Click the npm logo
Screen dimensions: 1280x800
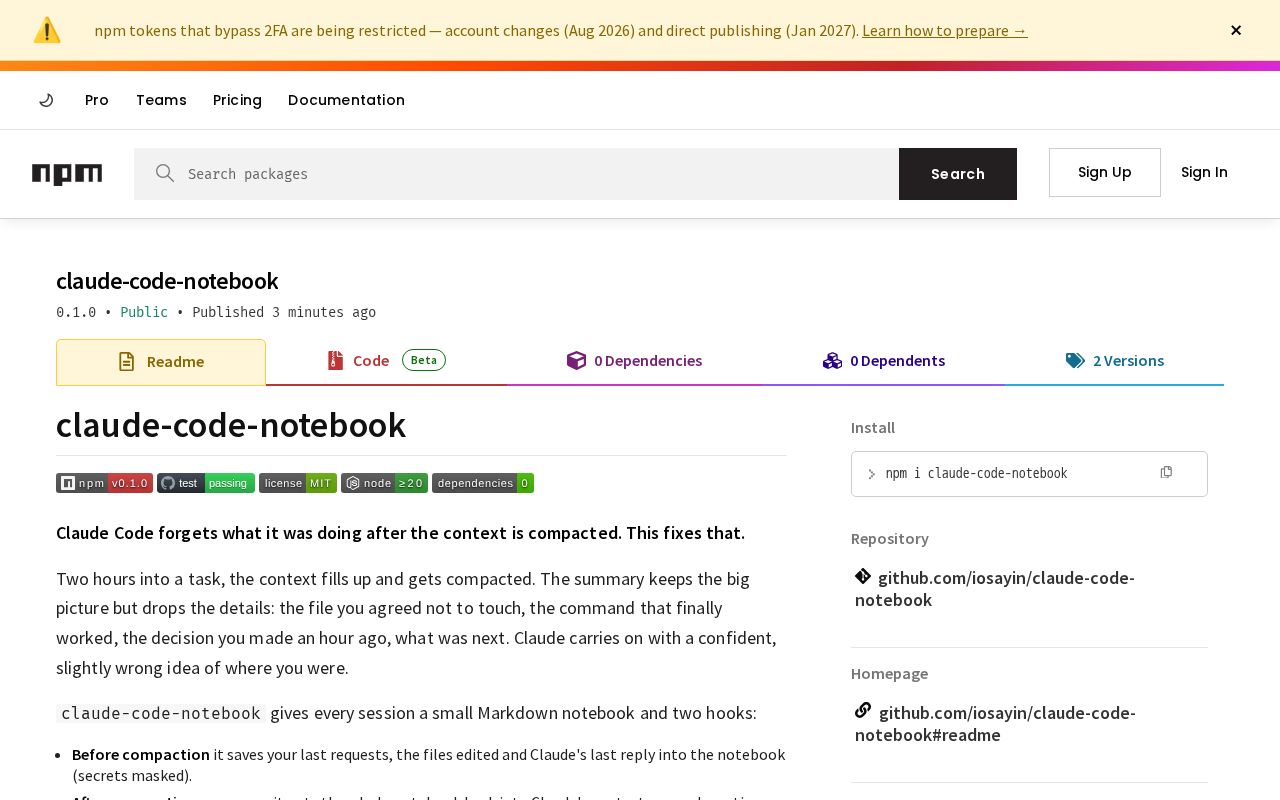pyautogui.click(x=67, y=174)
